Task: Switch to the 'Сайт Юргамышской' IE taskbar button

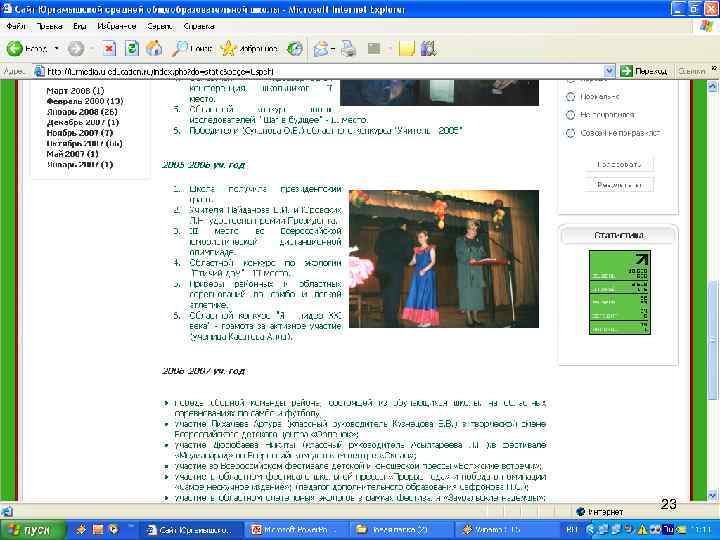Action: [191, 530]
